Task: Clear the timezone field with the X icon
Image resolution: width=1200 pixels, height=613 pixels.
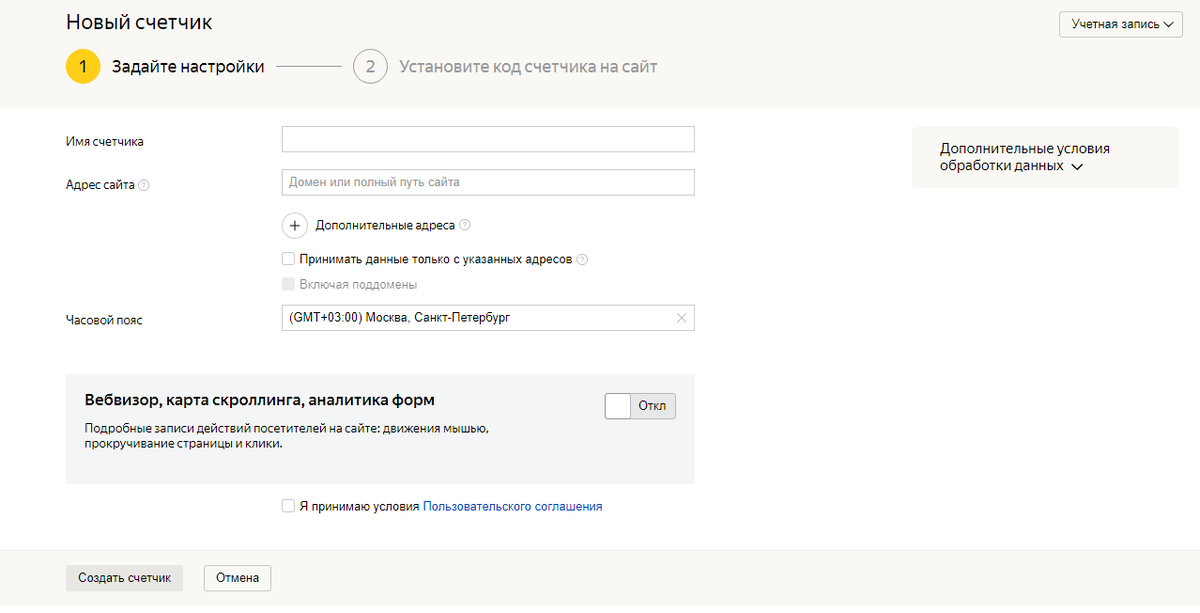Action: pyautogui.click(x=682, y=318)
